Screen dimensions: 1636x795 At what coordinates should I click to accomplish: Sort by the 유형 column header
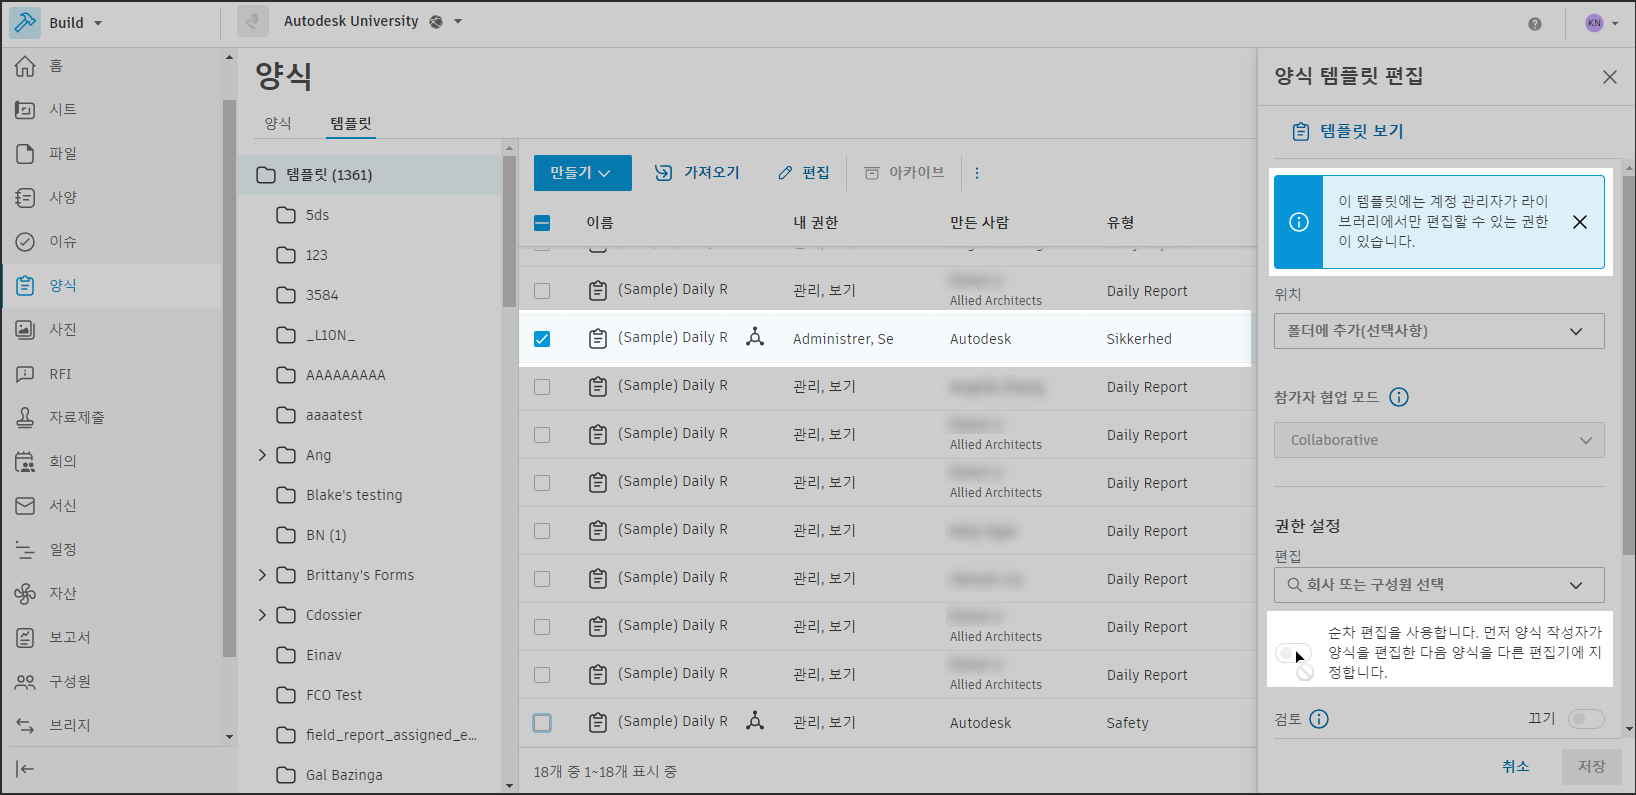[x=1121, y=223]
